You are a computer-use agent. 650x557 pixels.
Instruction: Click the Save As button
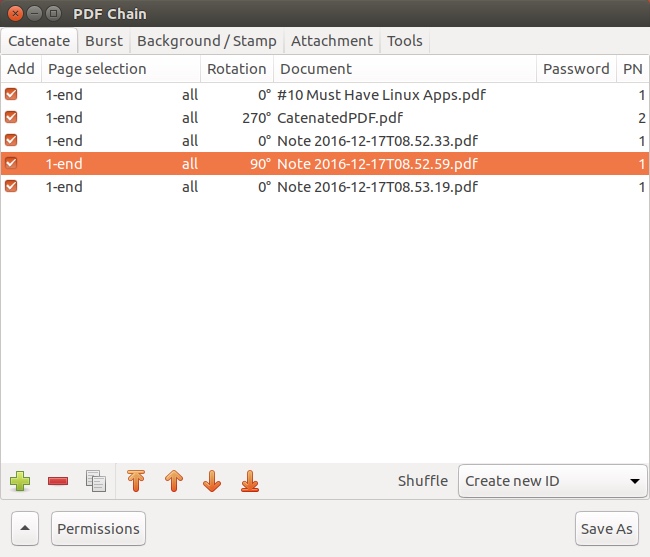[x=606, y=528]
